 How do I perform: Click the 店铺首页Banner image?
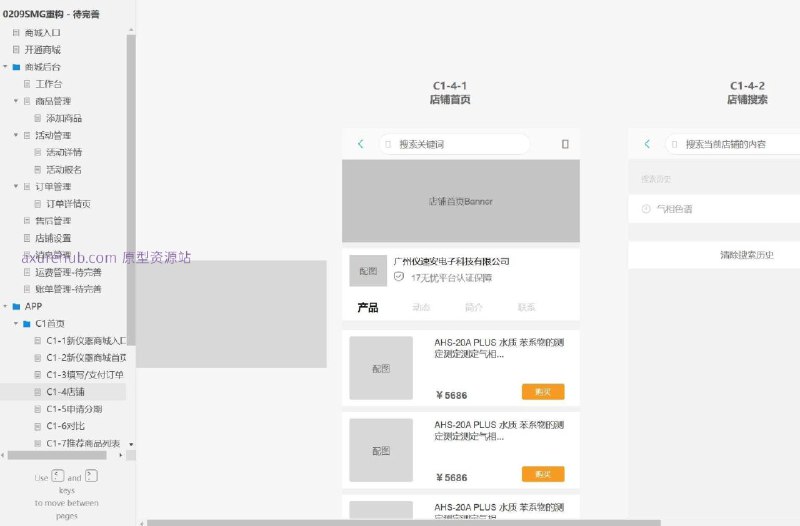click(x=461, y=201)
